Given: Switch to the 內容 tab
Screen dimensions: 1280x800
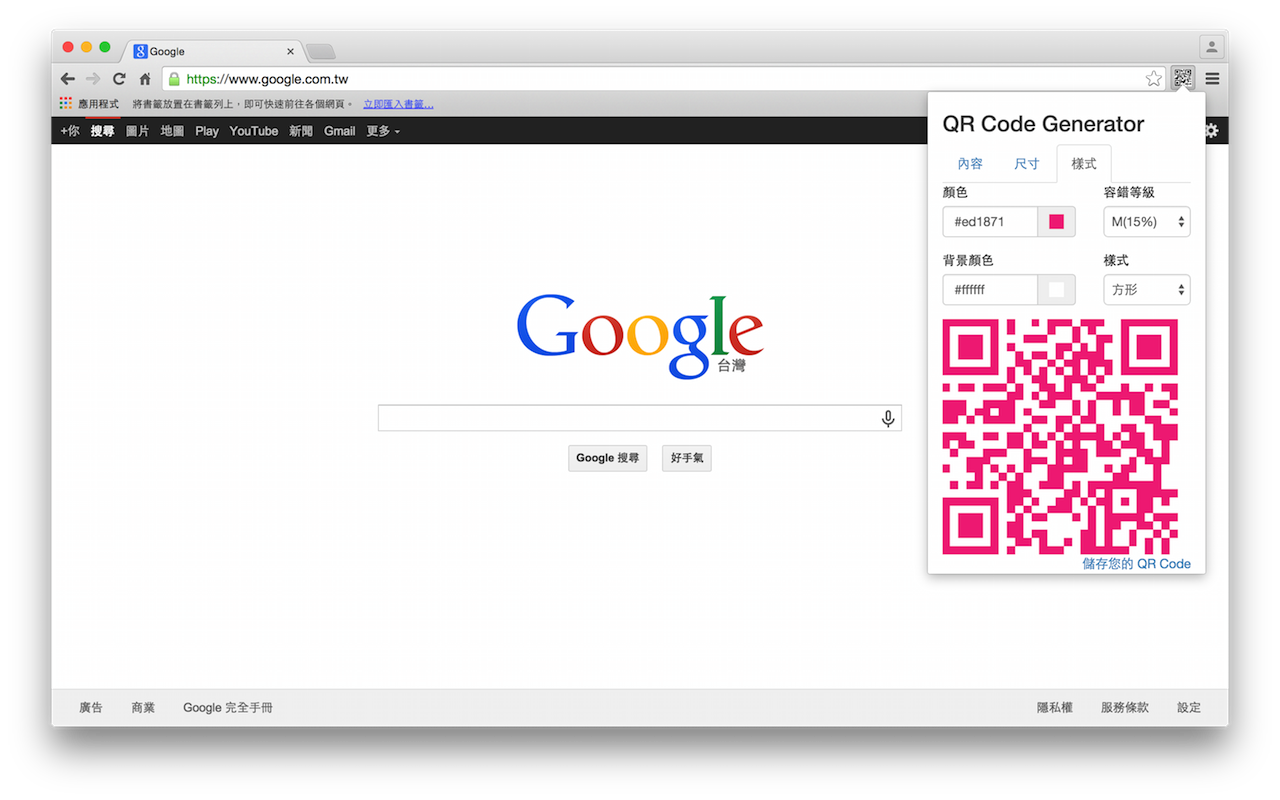Looking at the screenshot, I should [x=970, y=163].
